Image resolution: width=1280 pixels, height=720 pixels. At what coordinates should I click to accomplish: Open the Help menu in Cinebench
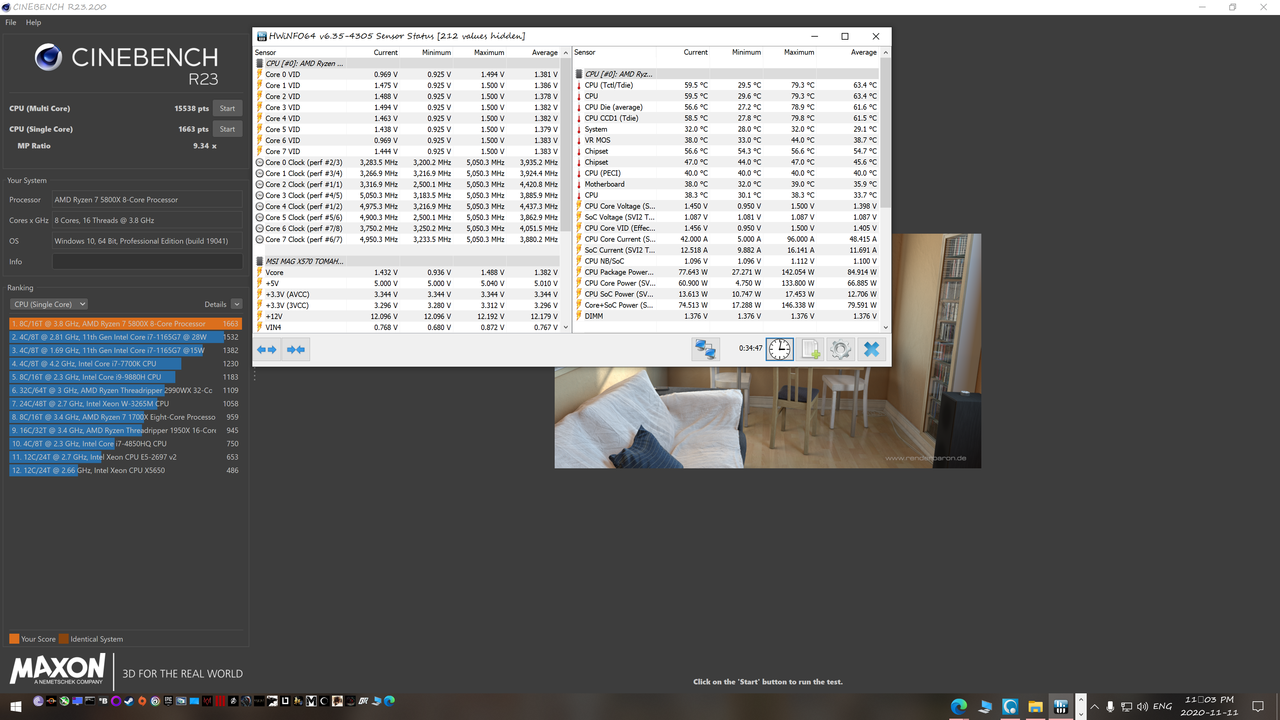(33, 22)
